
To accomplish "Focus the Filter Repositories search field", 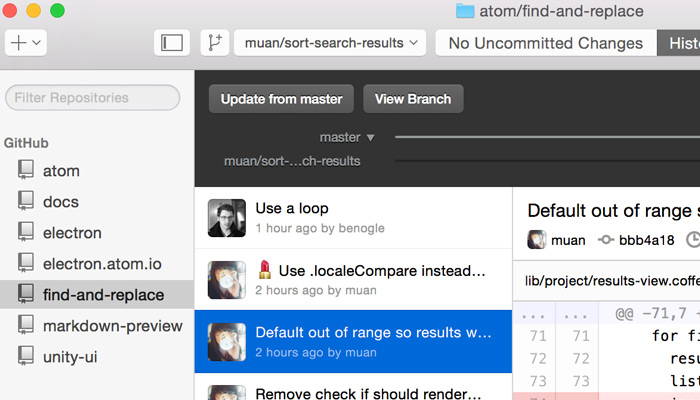I will coord(92,97).
